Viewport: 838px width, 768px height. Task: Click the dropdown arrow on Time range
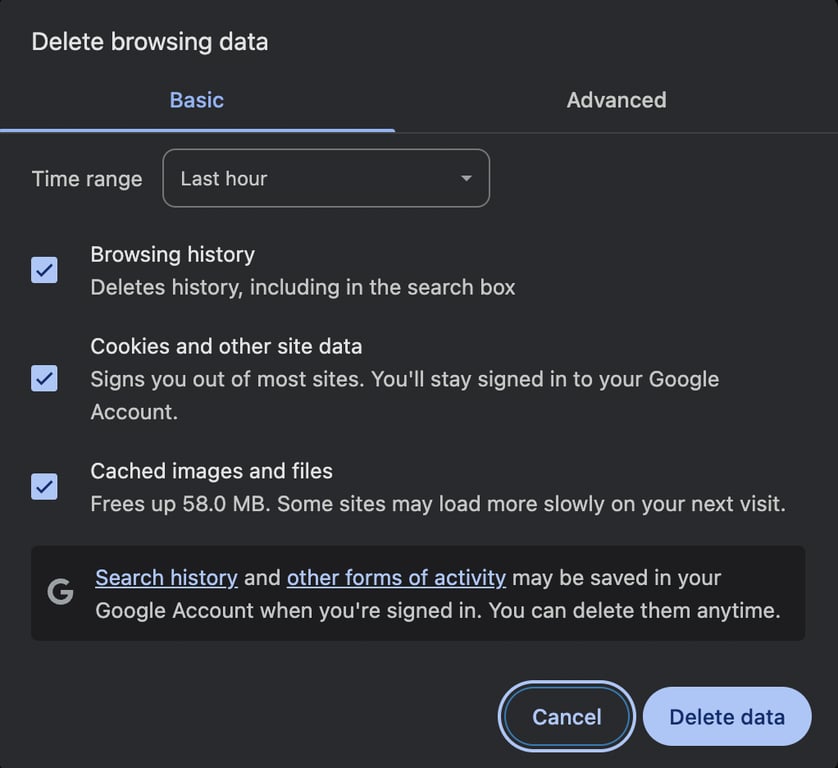(x=464, y=178)
